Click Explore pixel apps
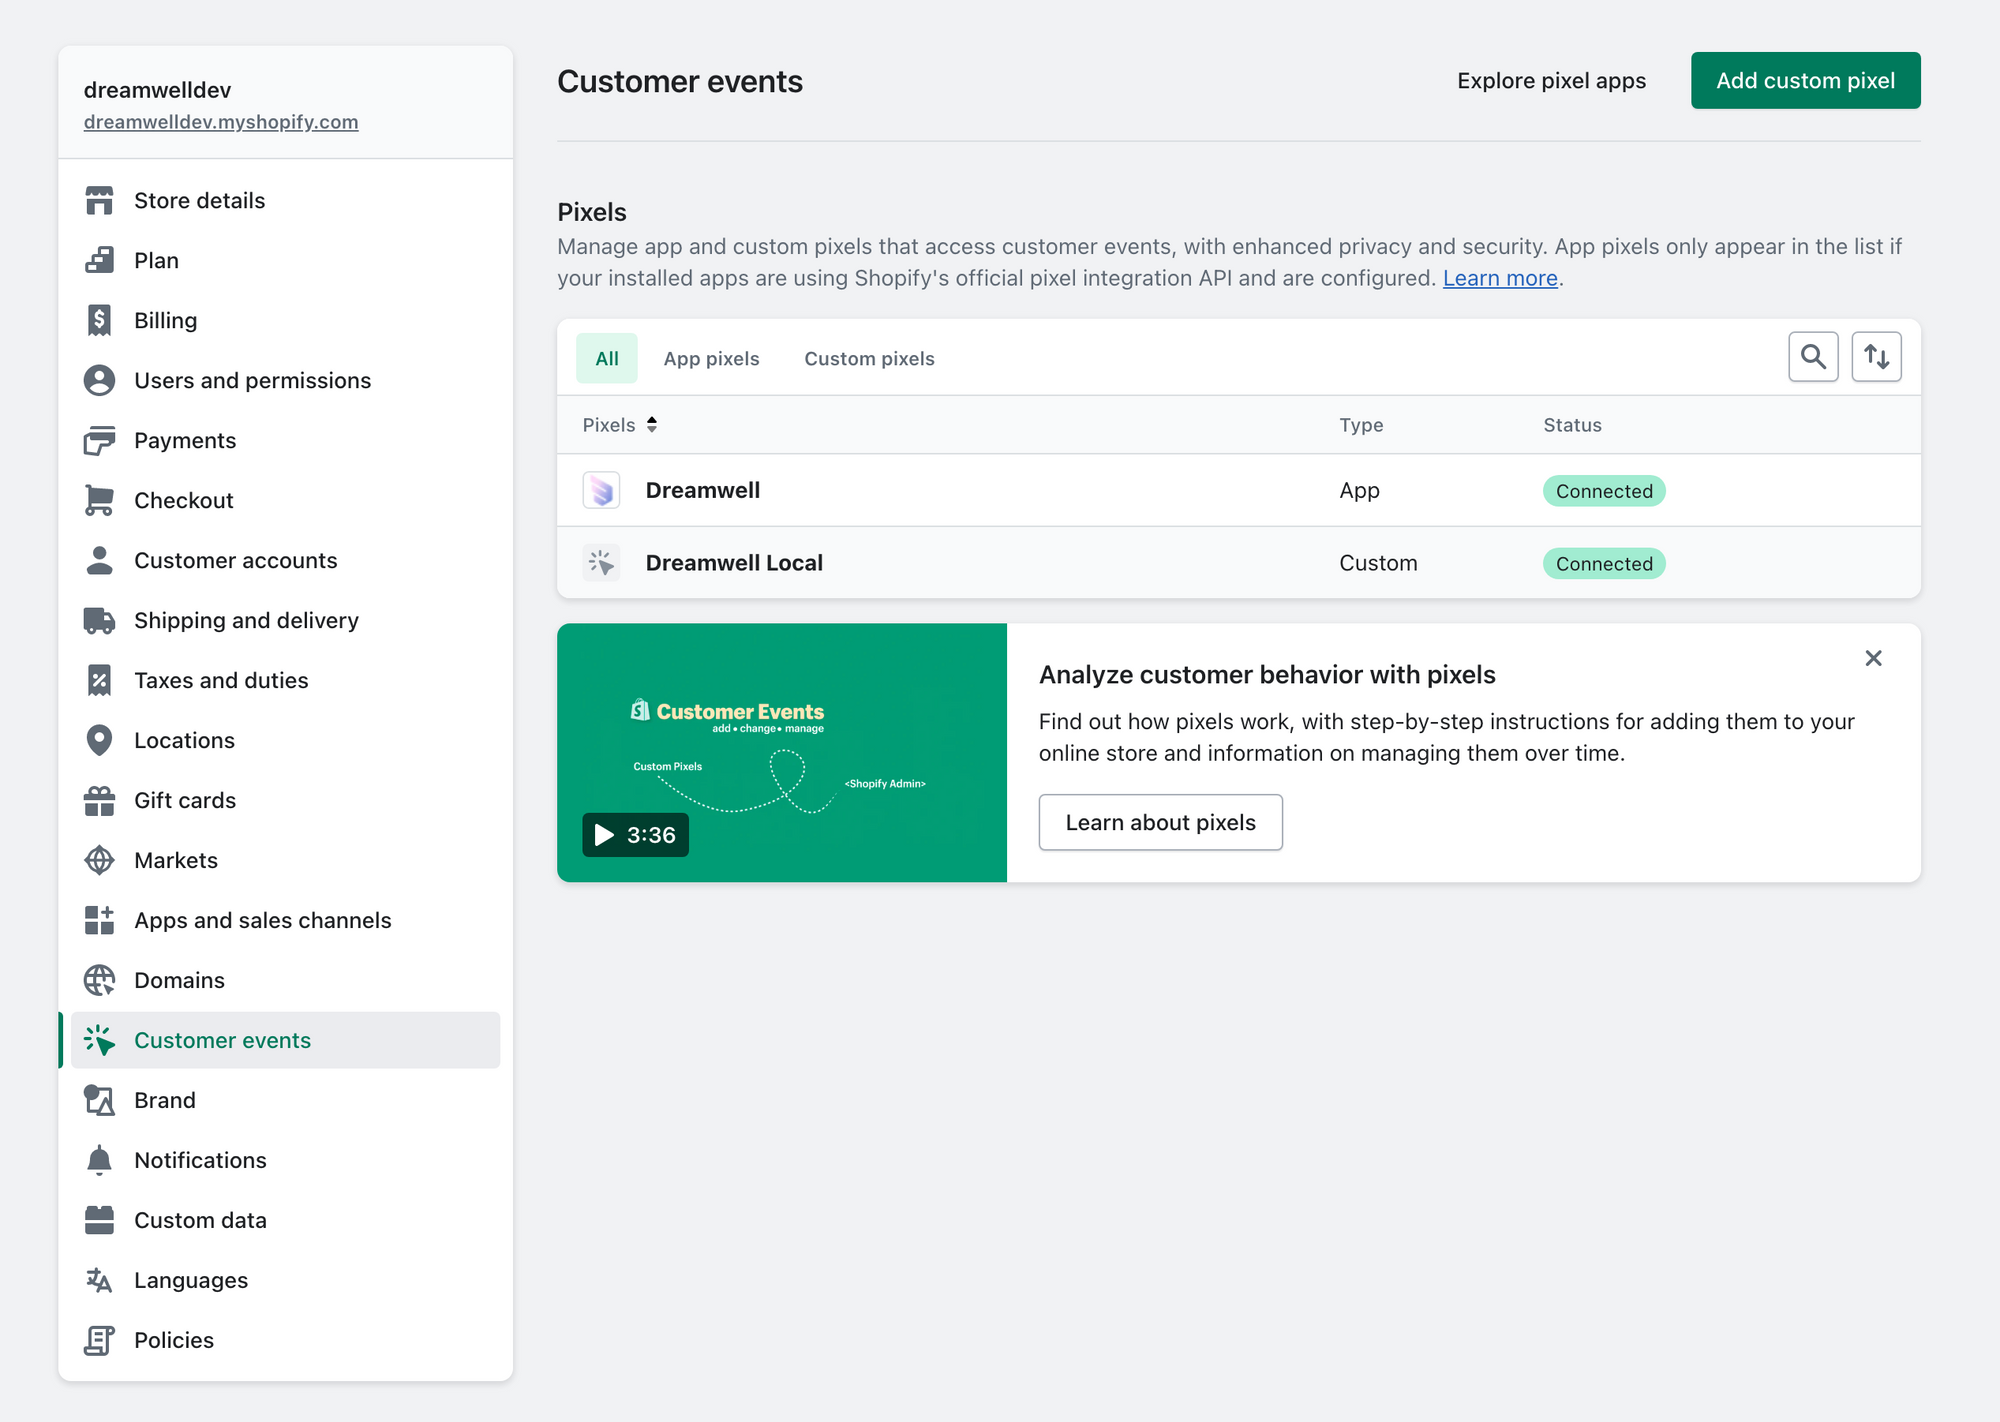 [x=1552, y=80]
